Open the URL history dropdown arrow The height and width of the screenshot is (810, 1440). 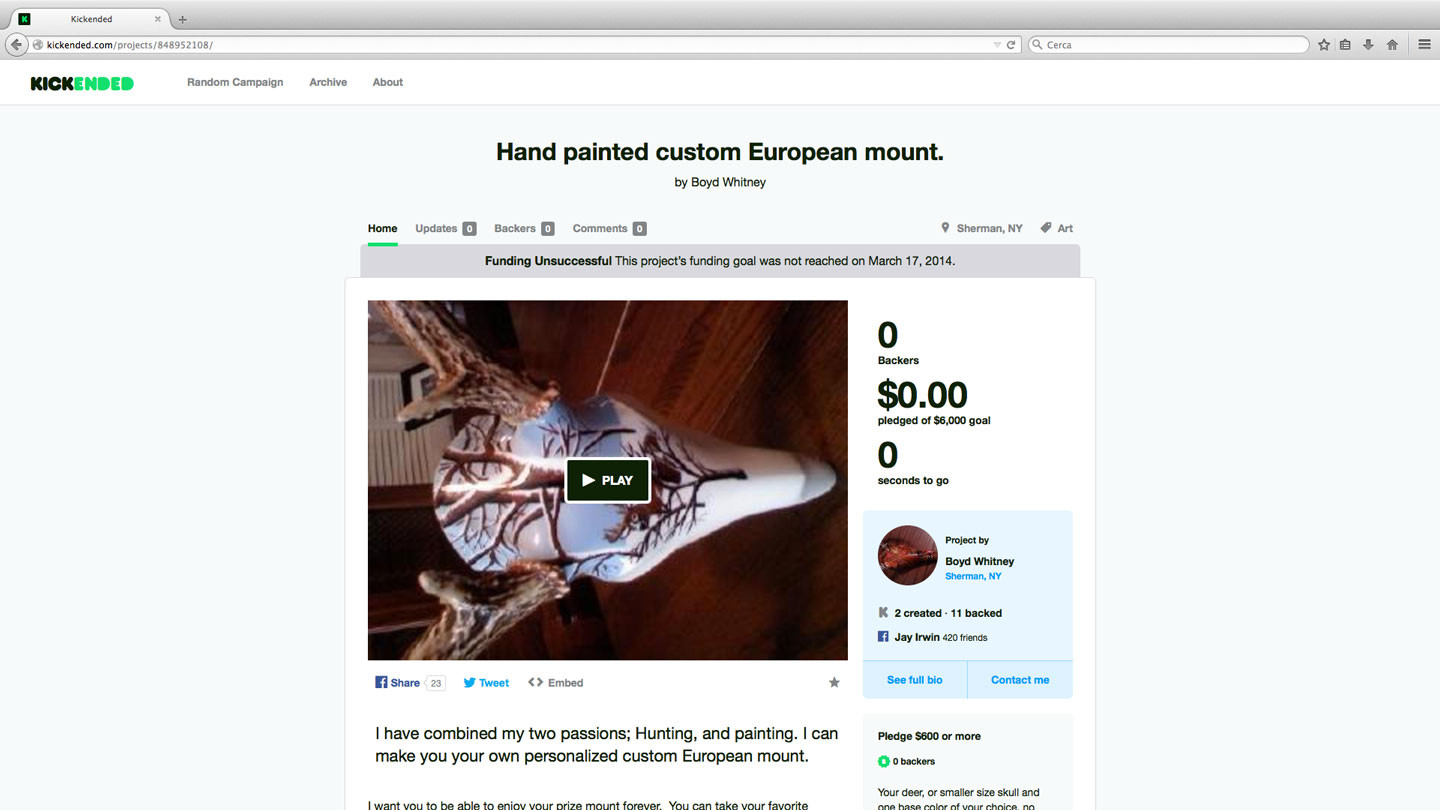[997, 45]
